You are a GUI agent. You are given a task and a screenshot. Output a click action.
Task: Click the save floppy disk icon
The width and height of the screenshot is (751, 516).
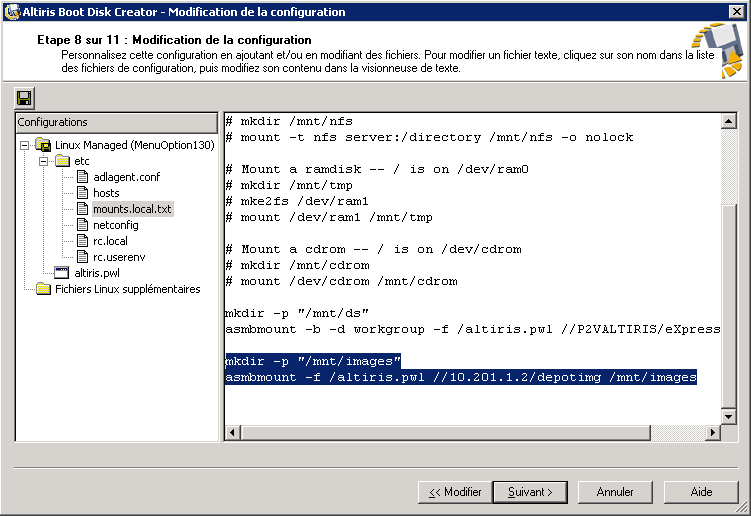(x=24, y=98)
